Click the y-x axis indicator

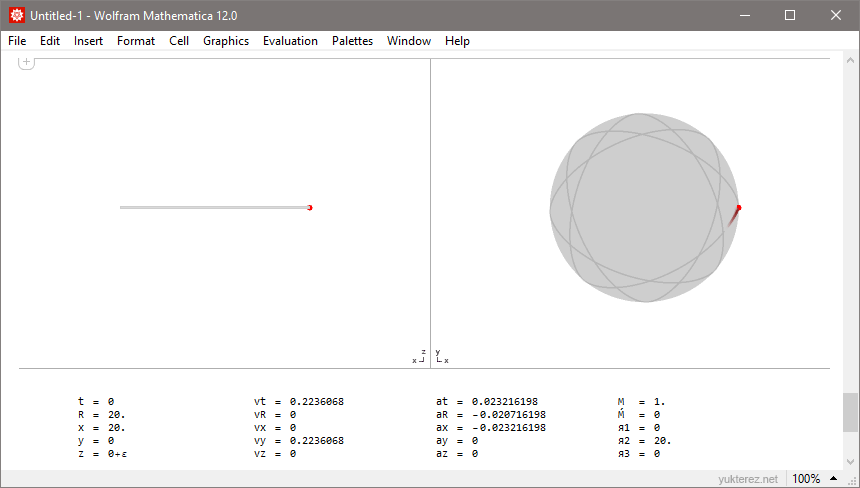(441, 357)
